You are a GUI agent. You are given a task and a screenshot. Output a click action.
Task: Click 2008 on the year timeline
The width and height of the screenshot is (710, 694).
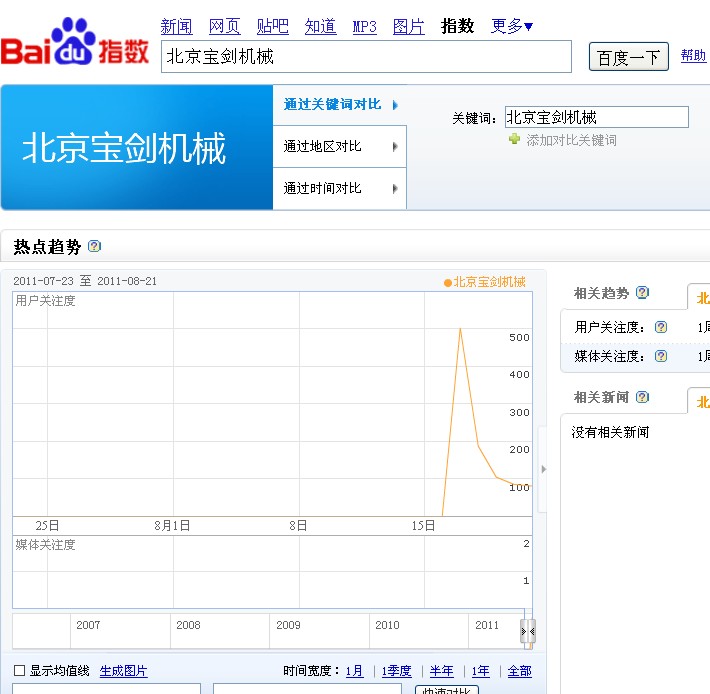188,625
